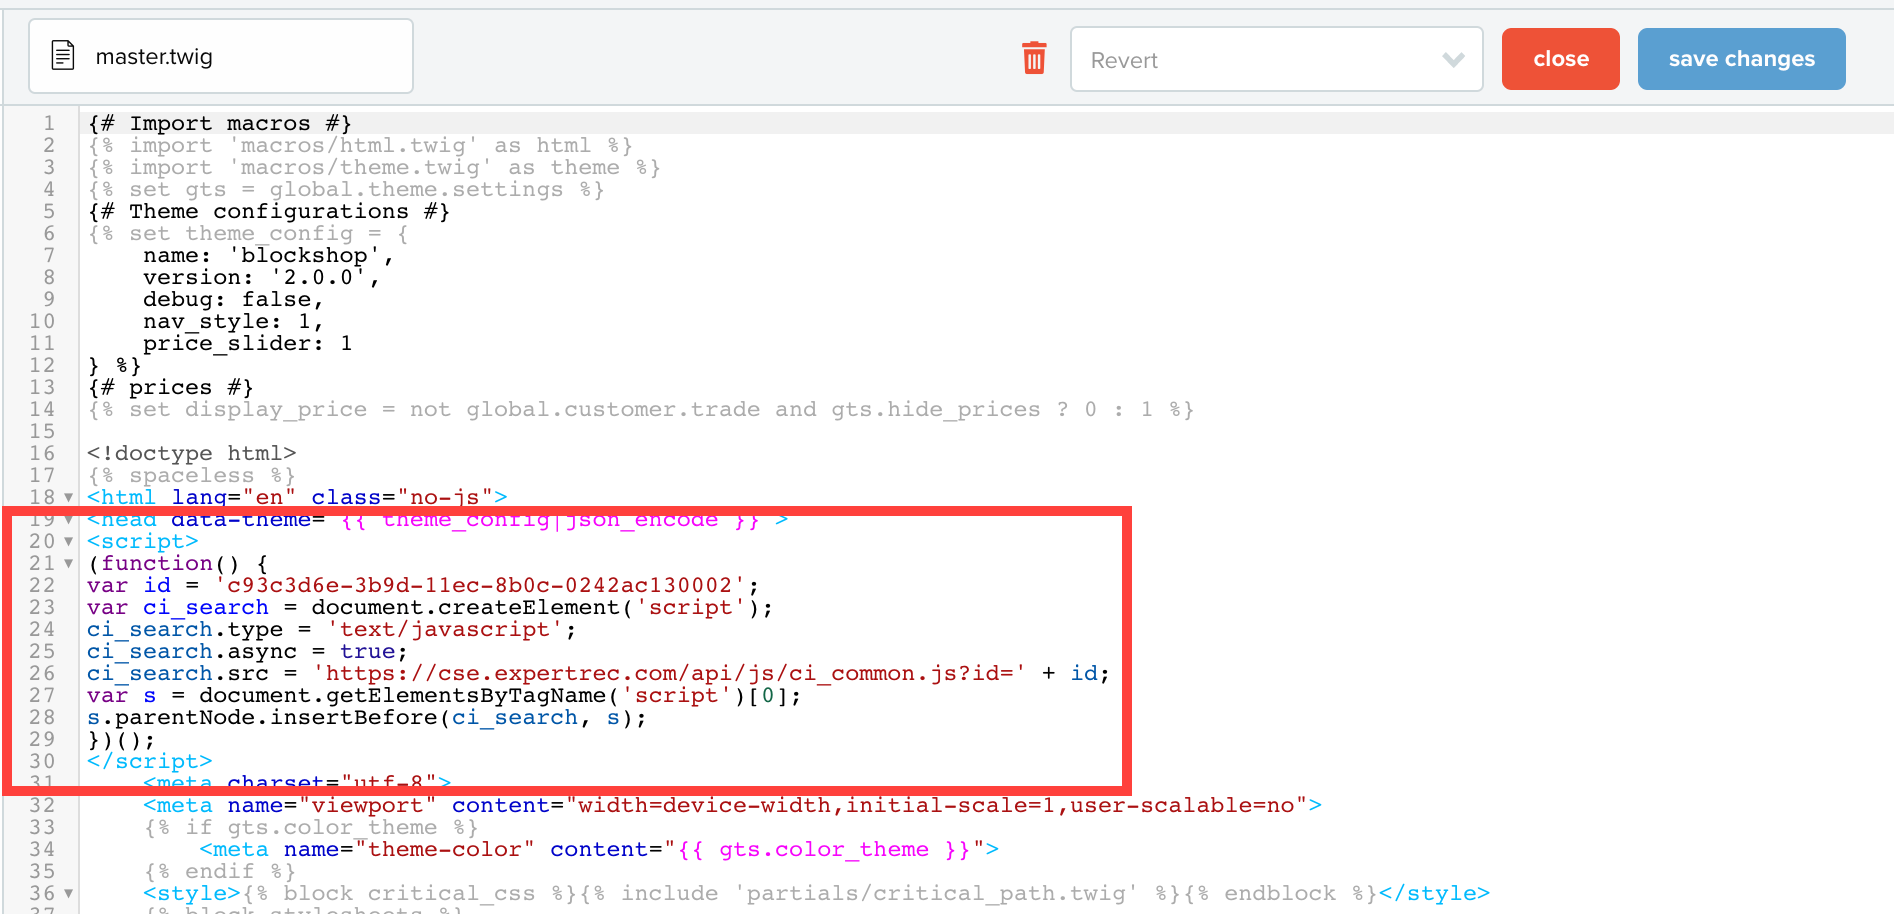Collapse the fold arrow at line 18
The image size is (1894, 914).
[69, 498]
